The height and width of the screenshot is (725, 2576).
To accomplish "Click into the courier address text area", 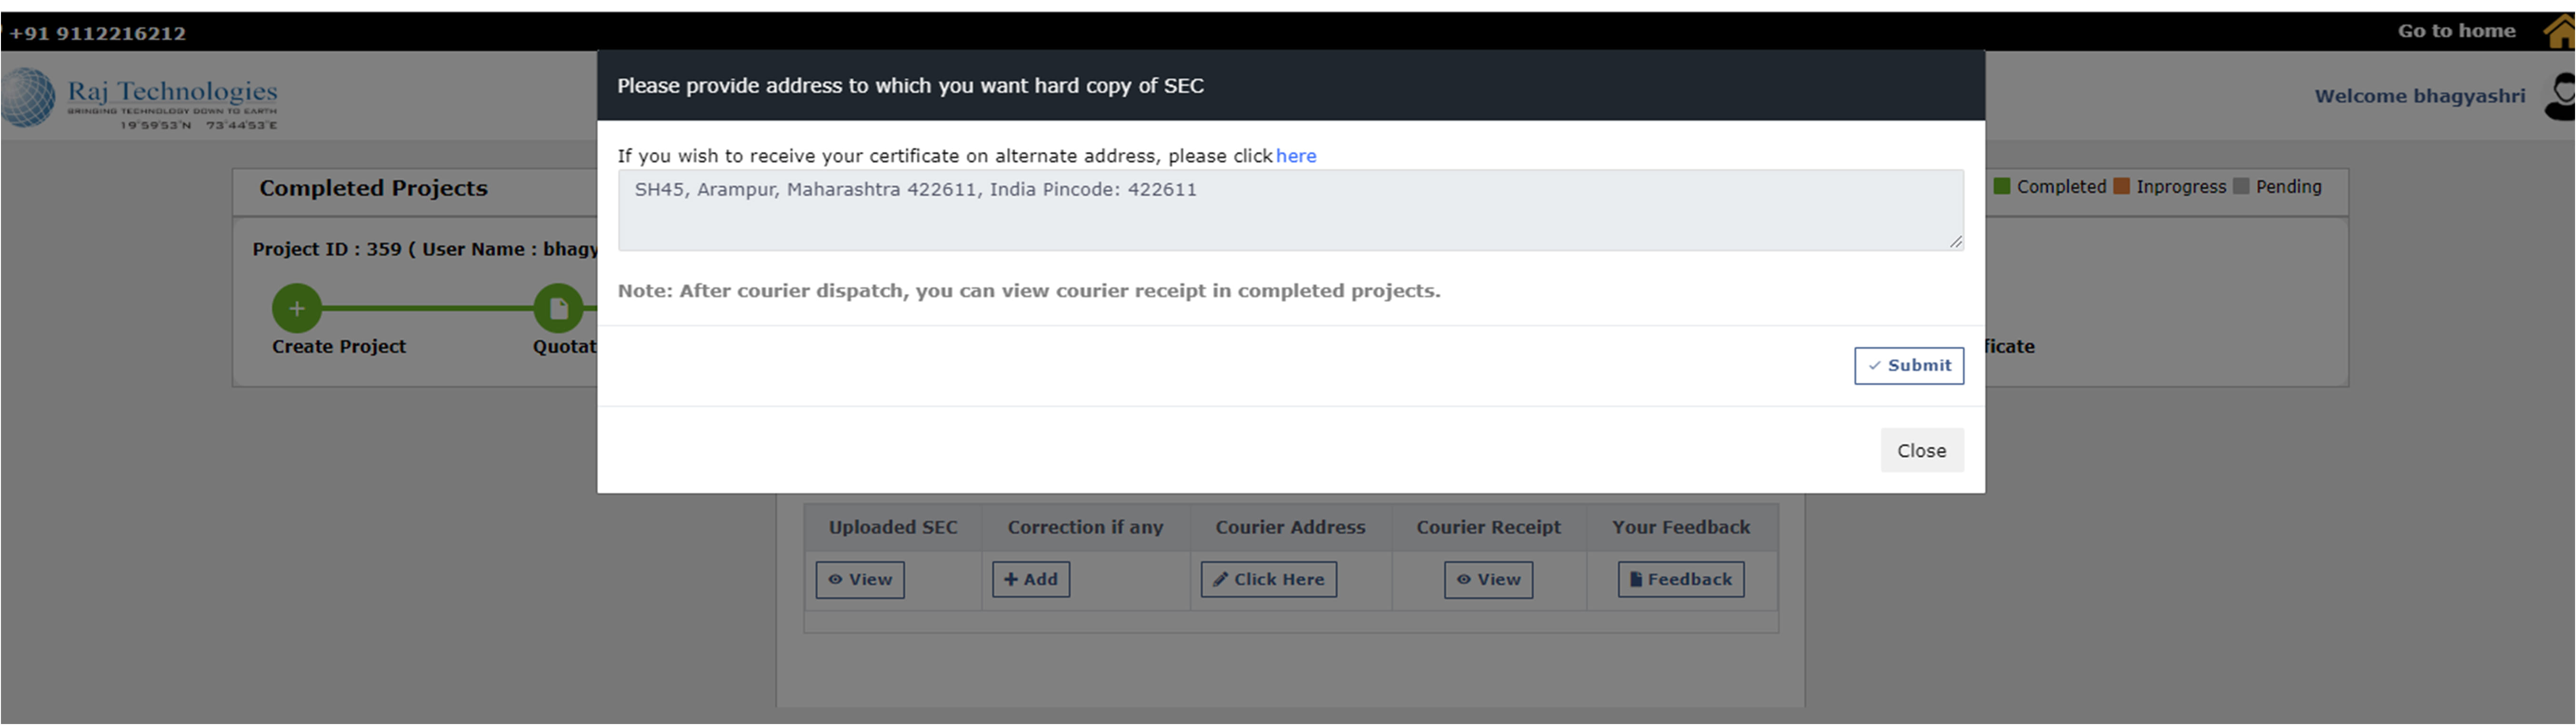I will (1290, 210).
